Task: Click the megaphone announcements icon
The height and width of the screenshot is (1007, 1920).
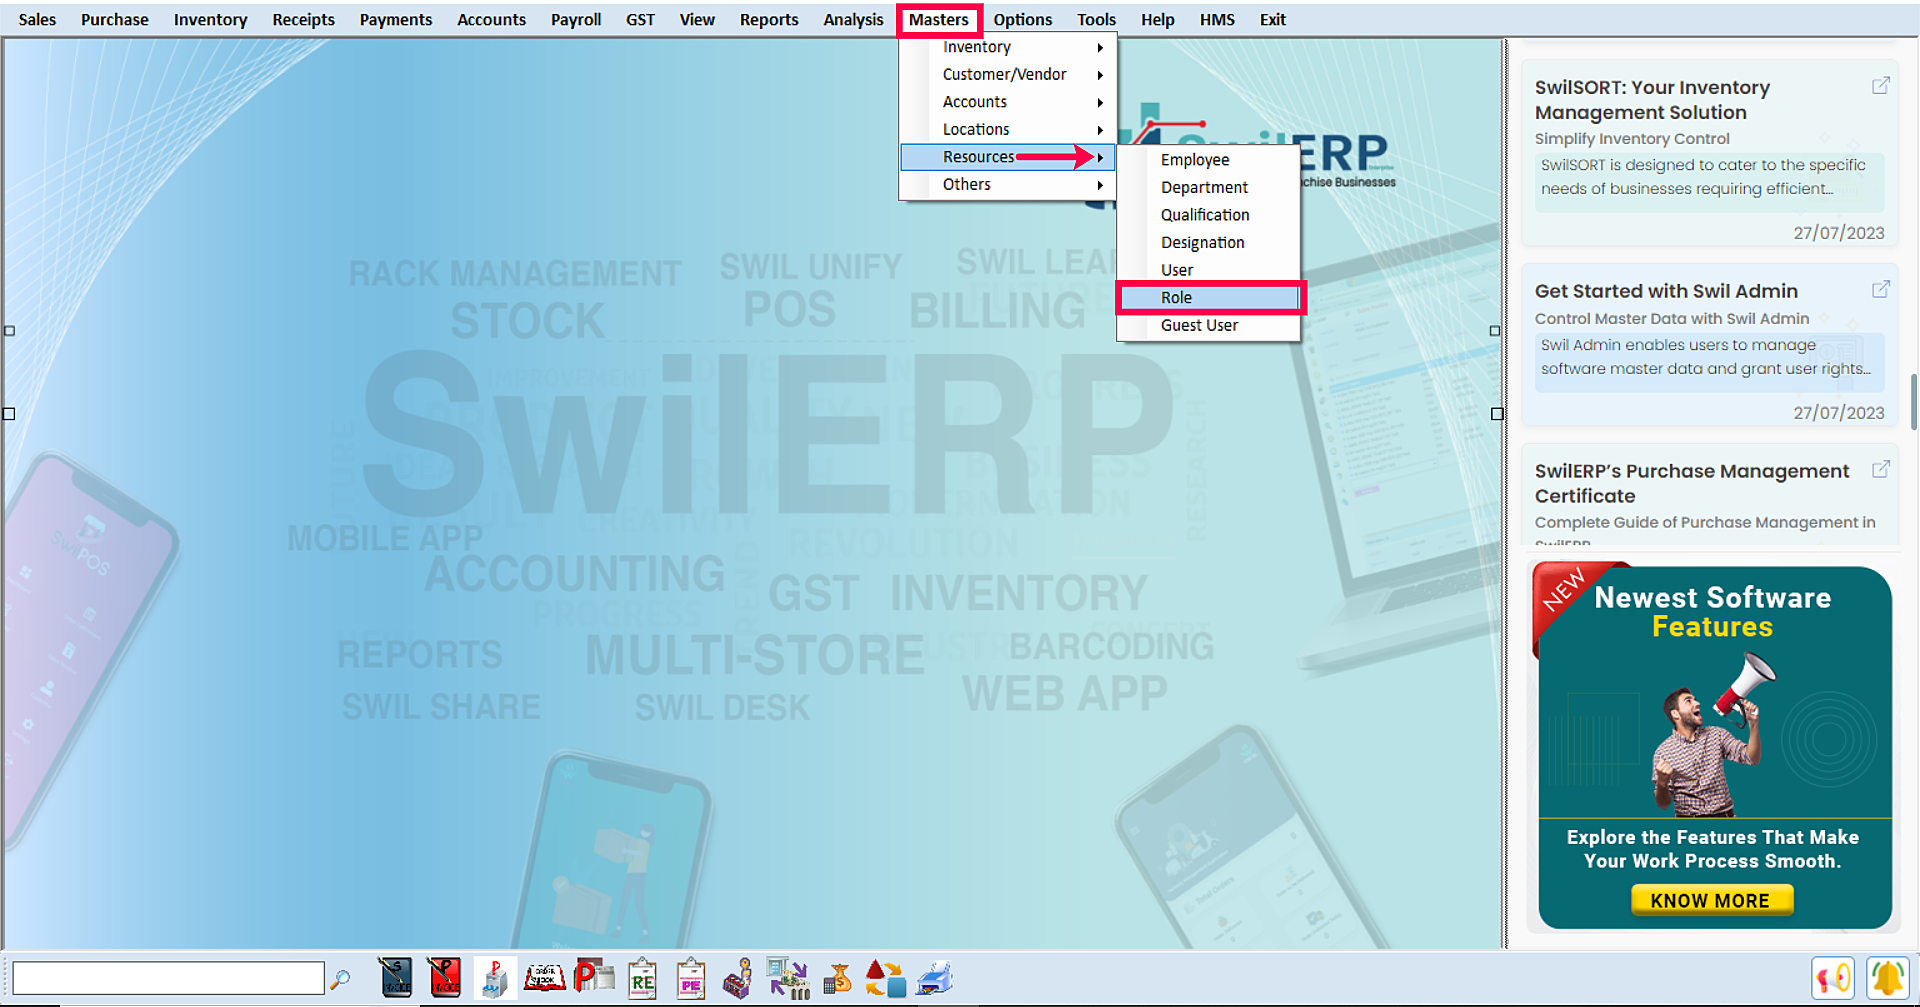Action: [x=1833, y=978]
